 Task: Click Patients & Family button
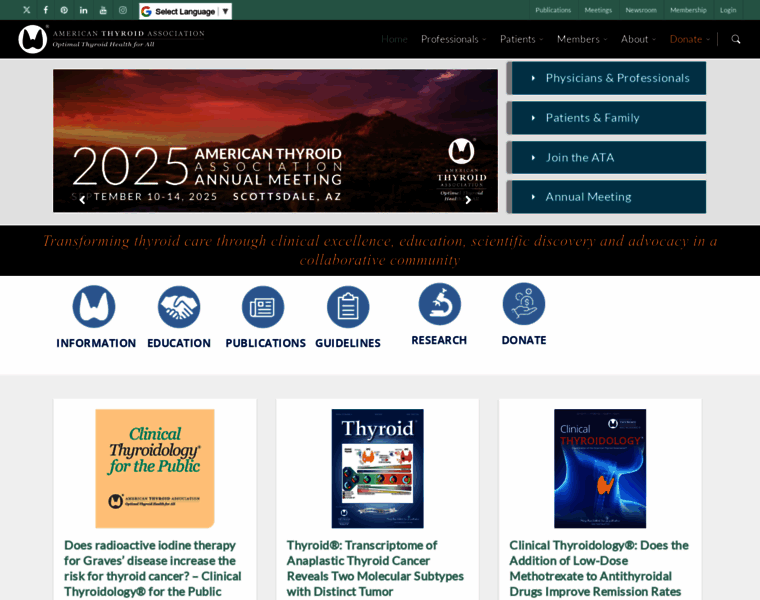(x=606, y=118)
